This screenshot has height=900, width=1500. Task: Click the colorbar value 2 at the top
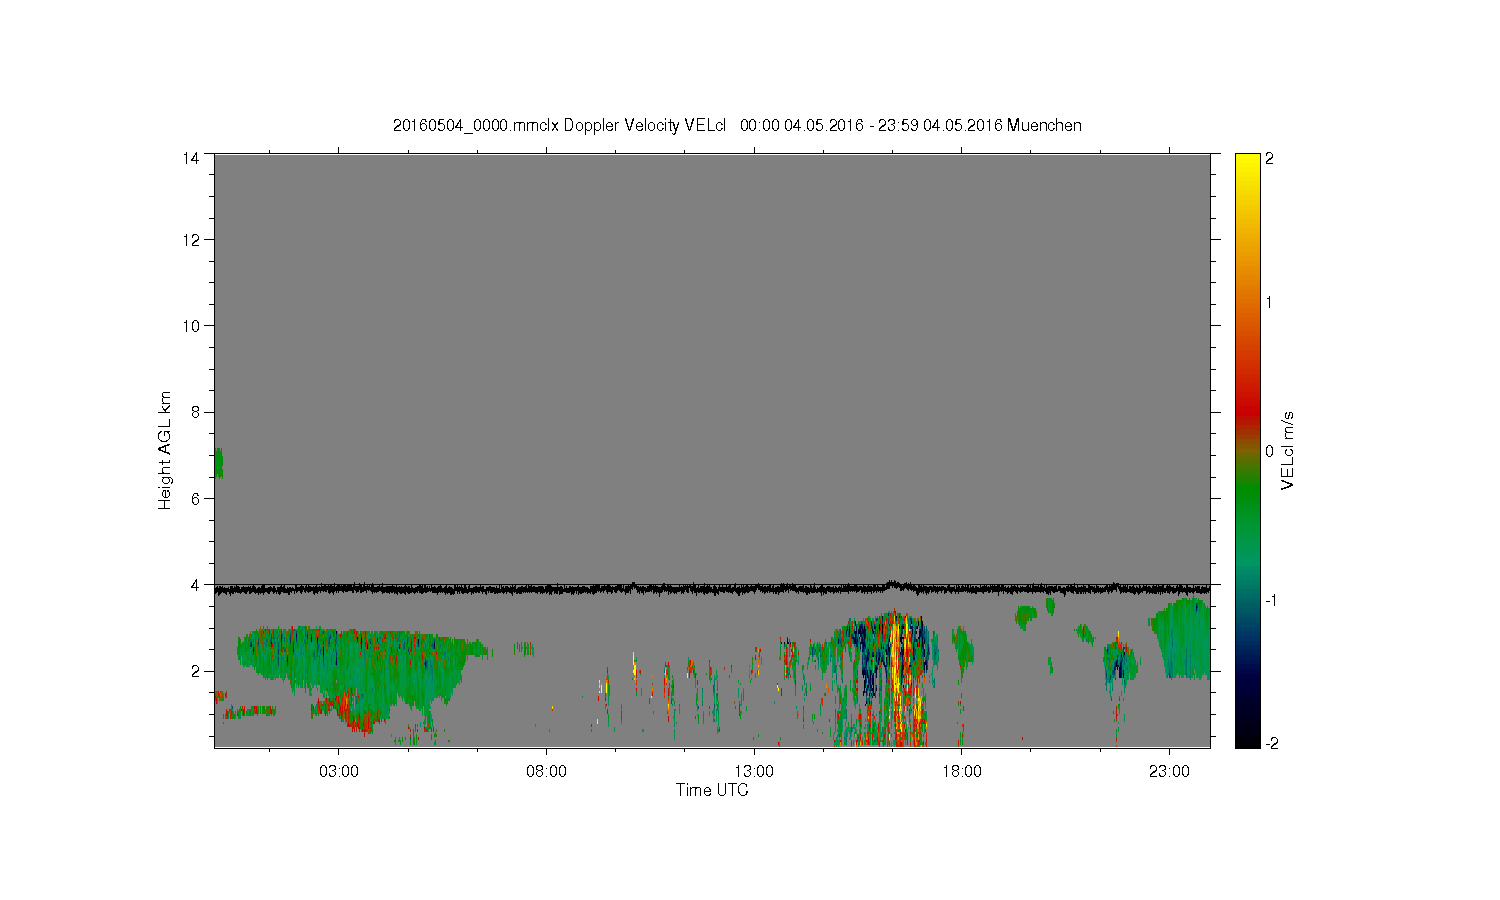pos(1269,158)
